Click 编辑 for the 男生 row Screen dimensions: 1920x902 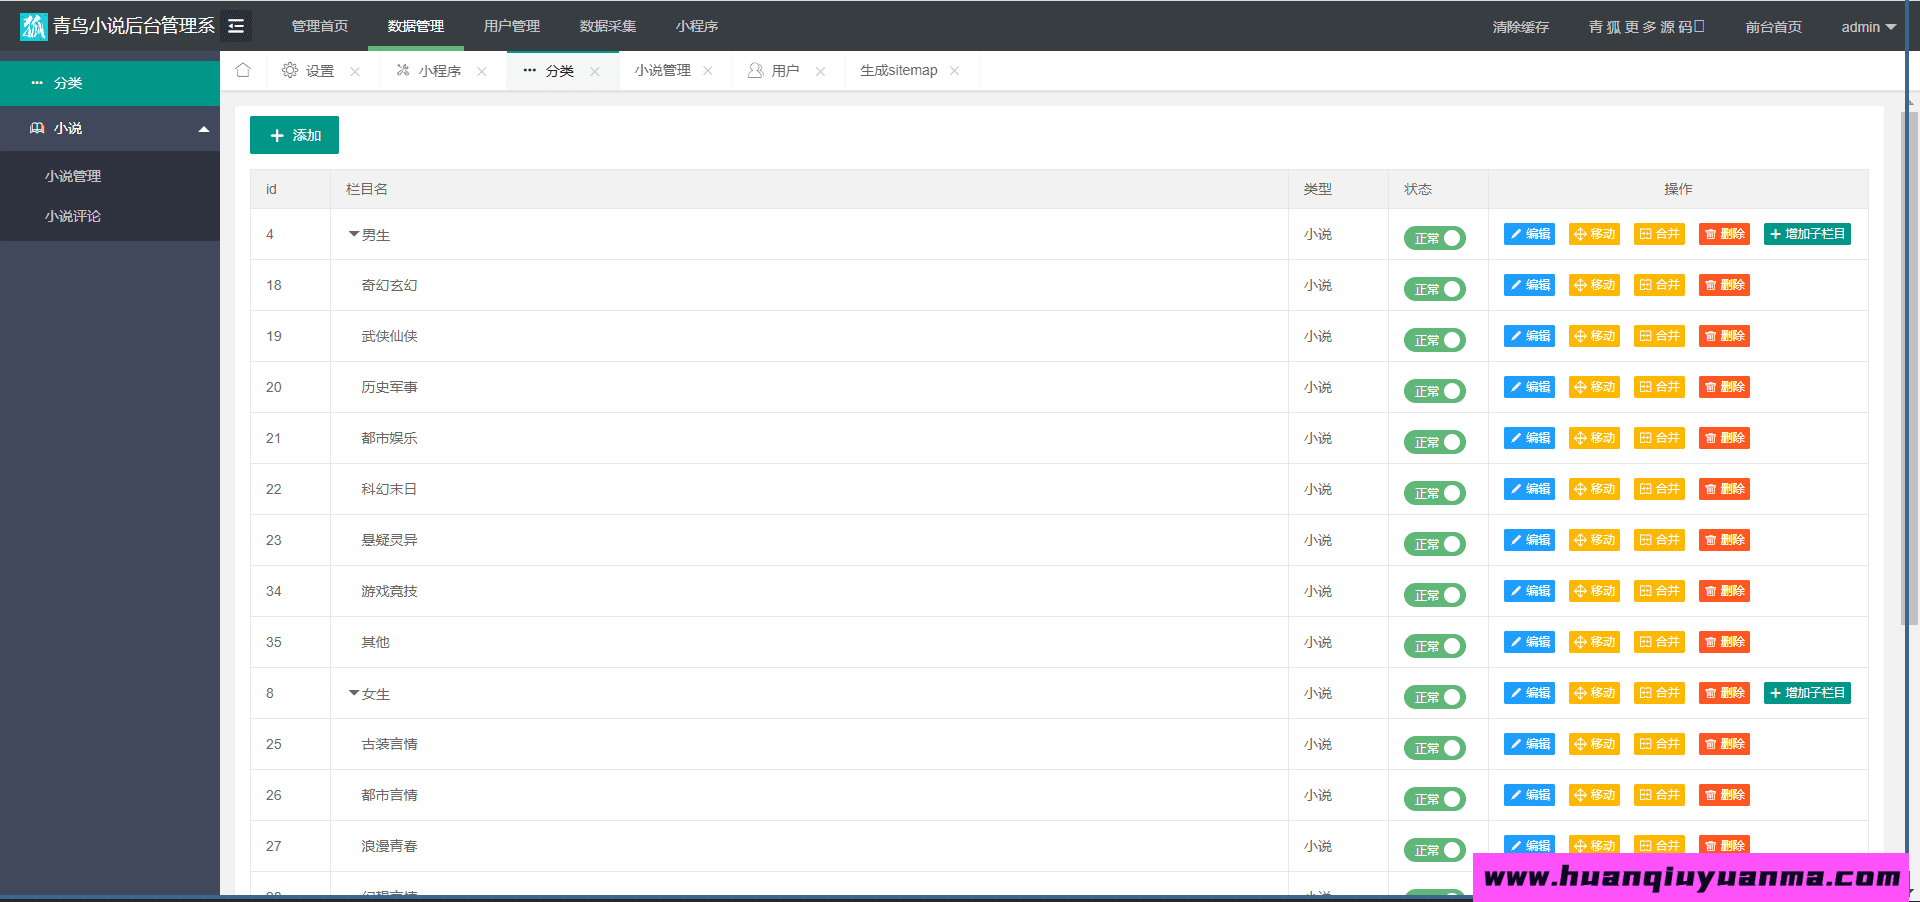click(x=1530, y=234)
